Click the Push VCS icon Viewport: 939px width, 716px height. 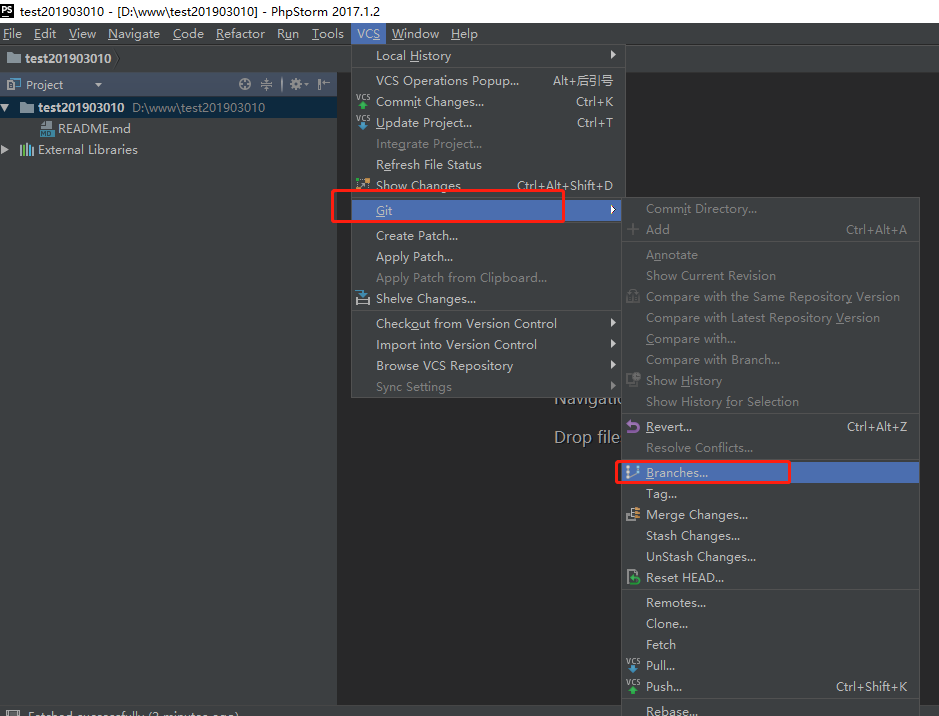[x=633, y=686]
